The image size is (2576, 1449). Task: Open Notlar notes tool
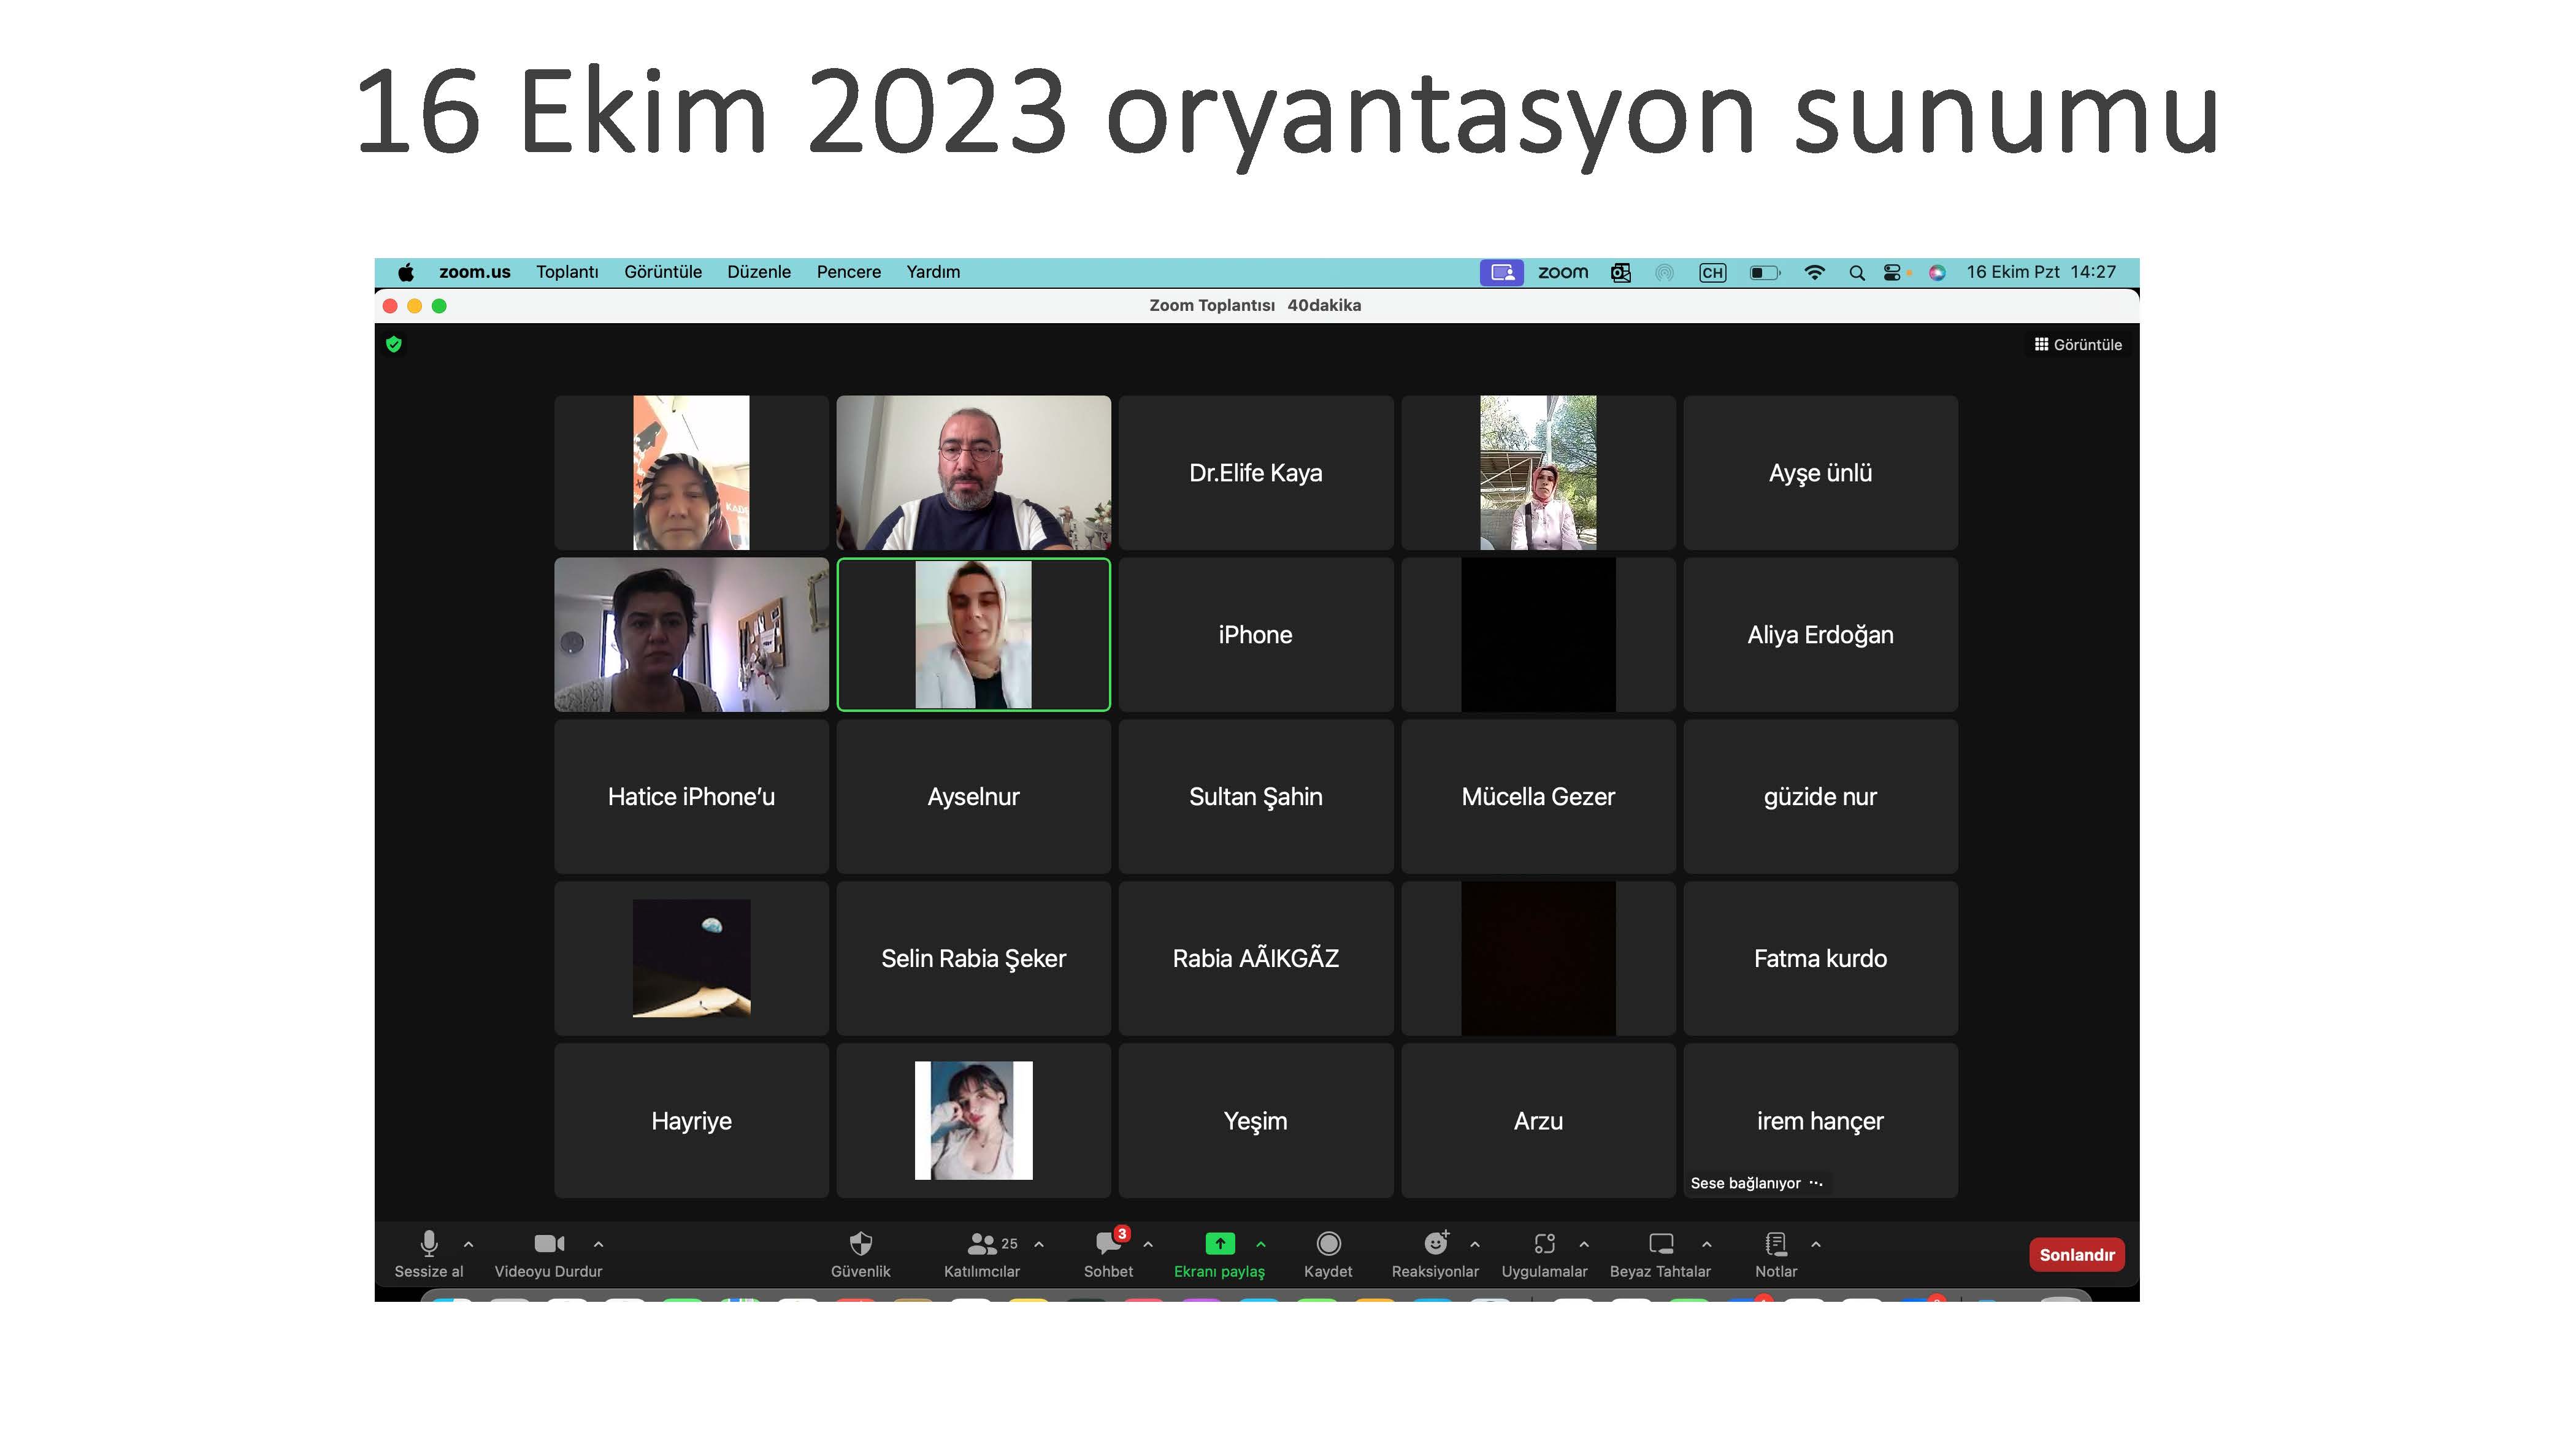coord(1776,1254)
